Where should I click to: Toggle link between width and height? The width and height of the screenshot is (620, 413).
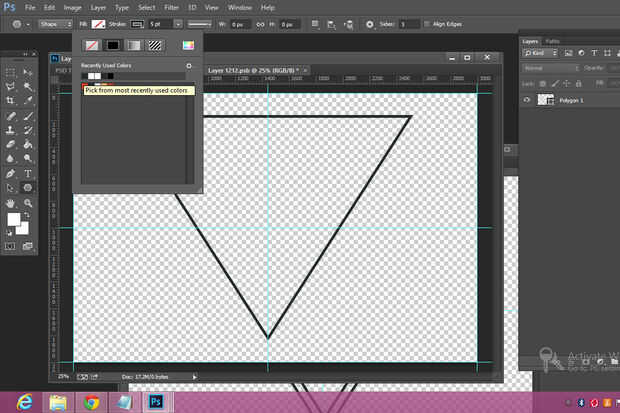[261, 23]
